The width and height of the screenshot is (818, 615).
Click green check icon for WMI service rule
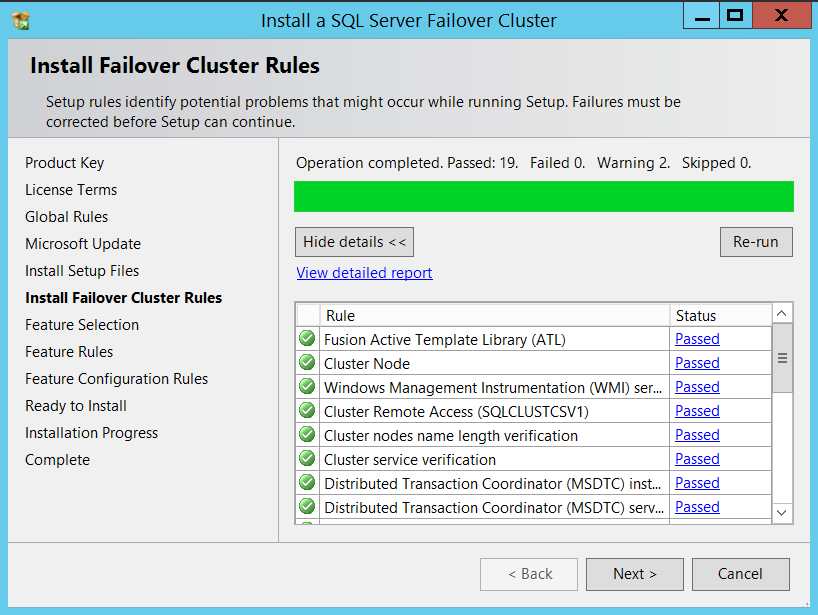[307, 386]
